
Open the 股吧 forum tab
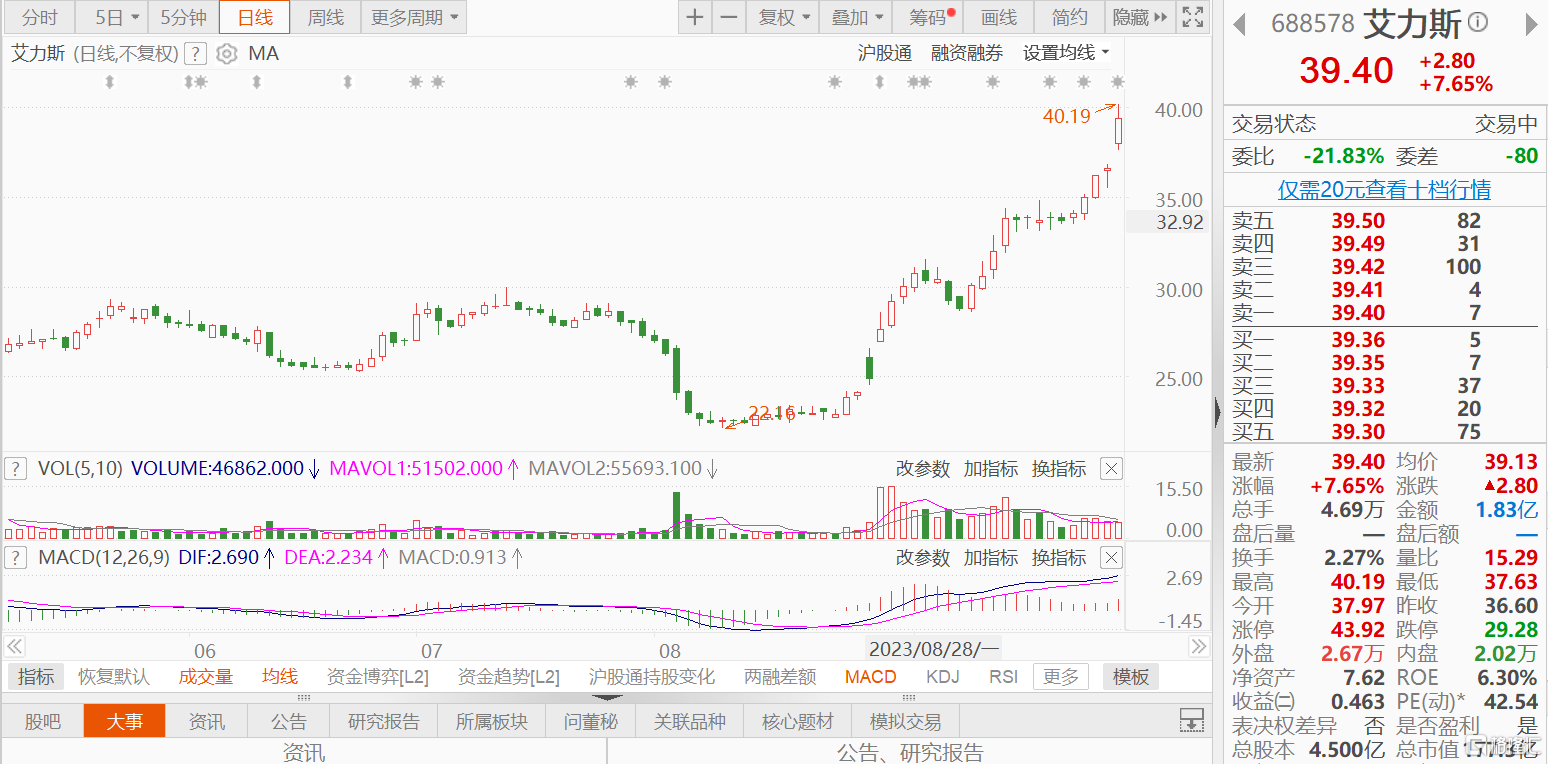coord(42,721)
